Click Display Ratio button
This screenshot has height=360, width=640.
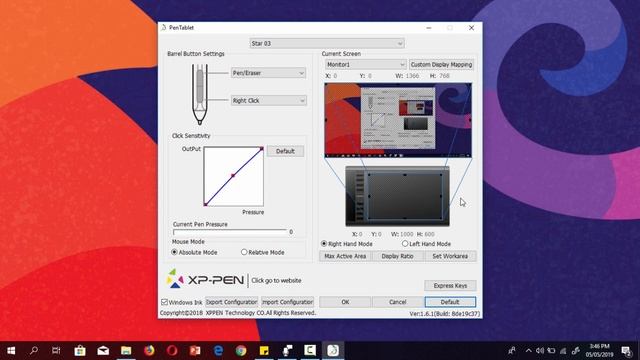(397, 256)
